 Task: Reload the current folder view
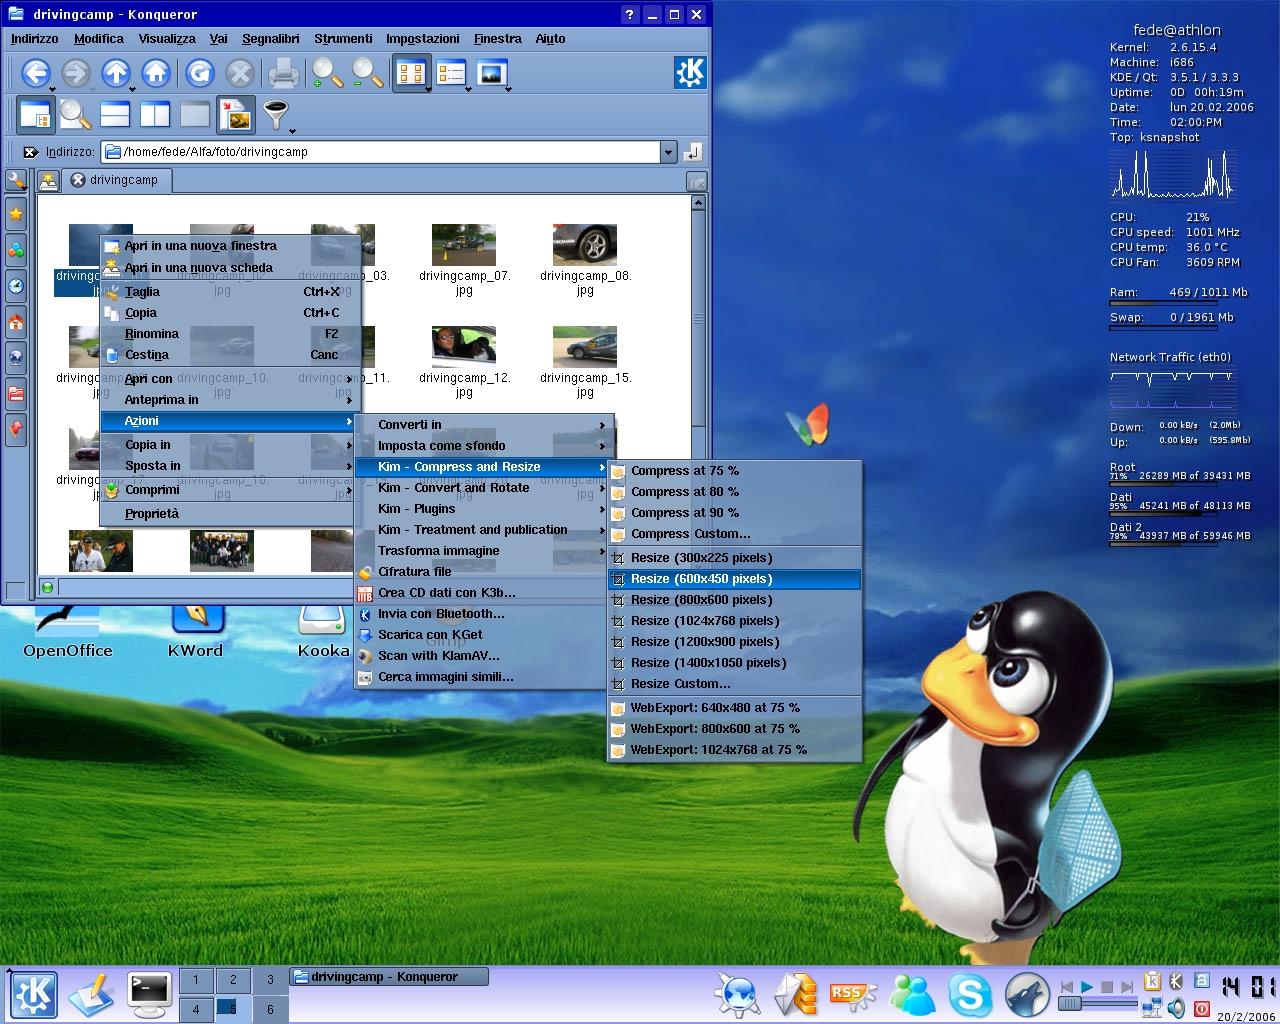click(x=200, y=73)
